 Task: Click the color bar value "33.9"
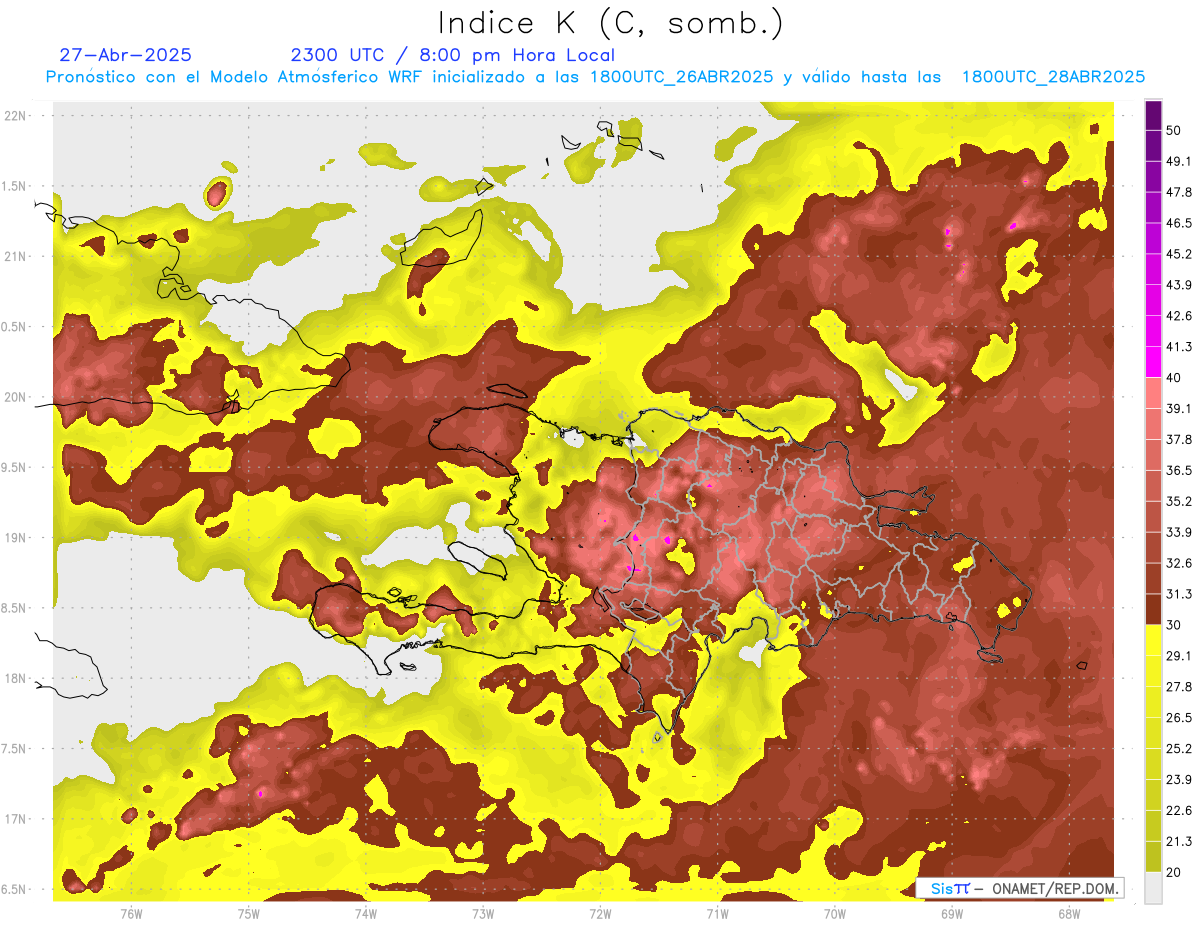point(1178,532)
